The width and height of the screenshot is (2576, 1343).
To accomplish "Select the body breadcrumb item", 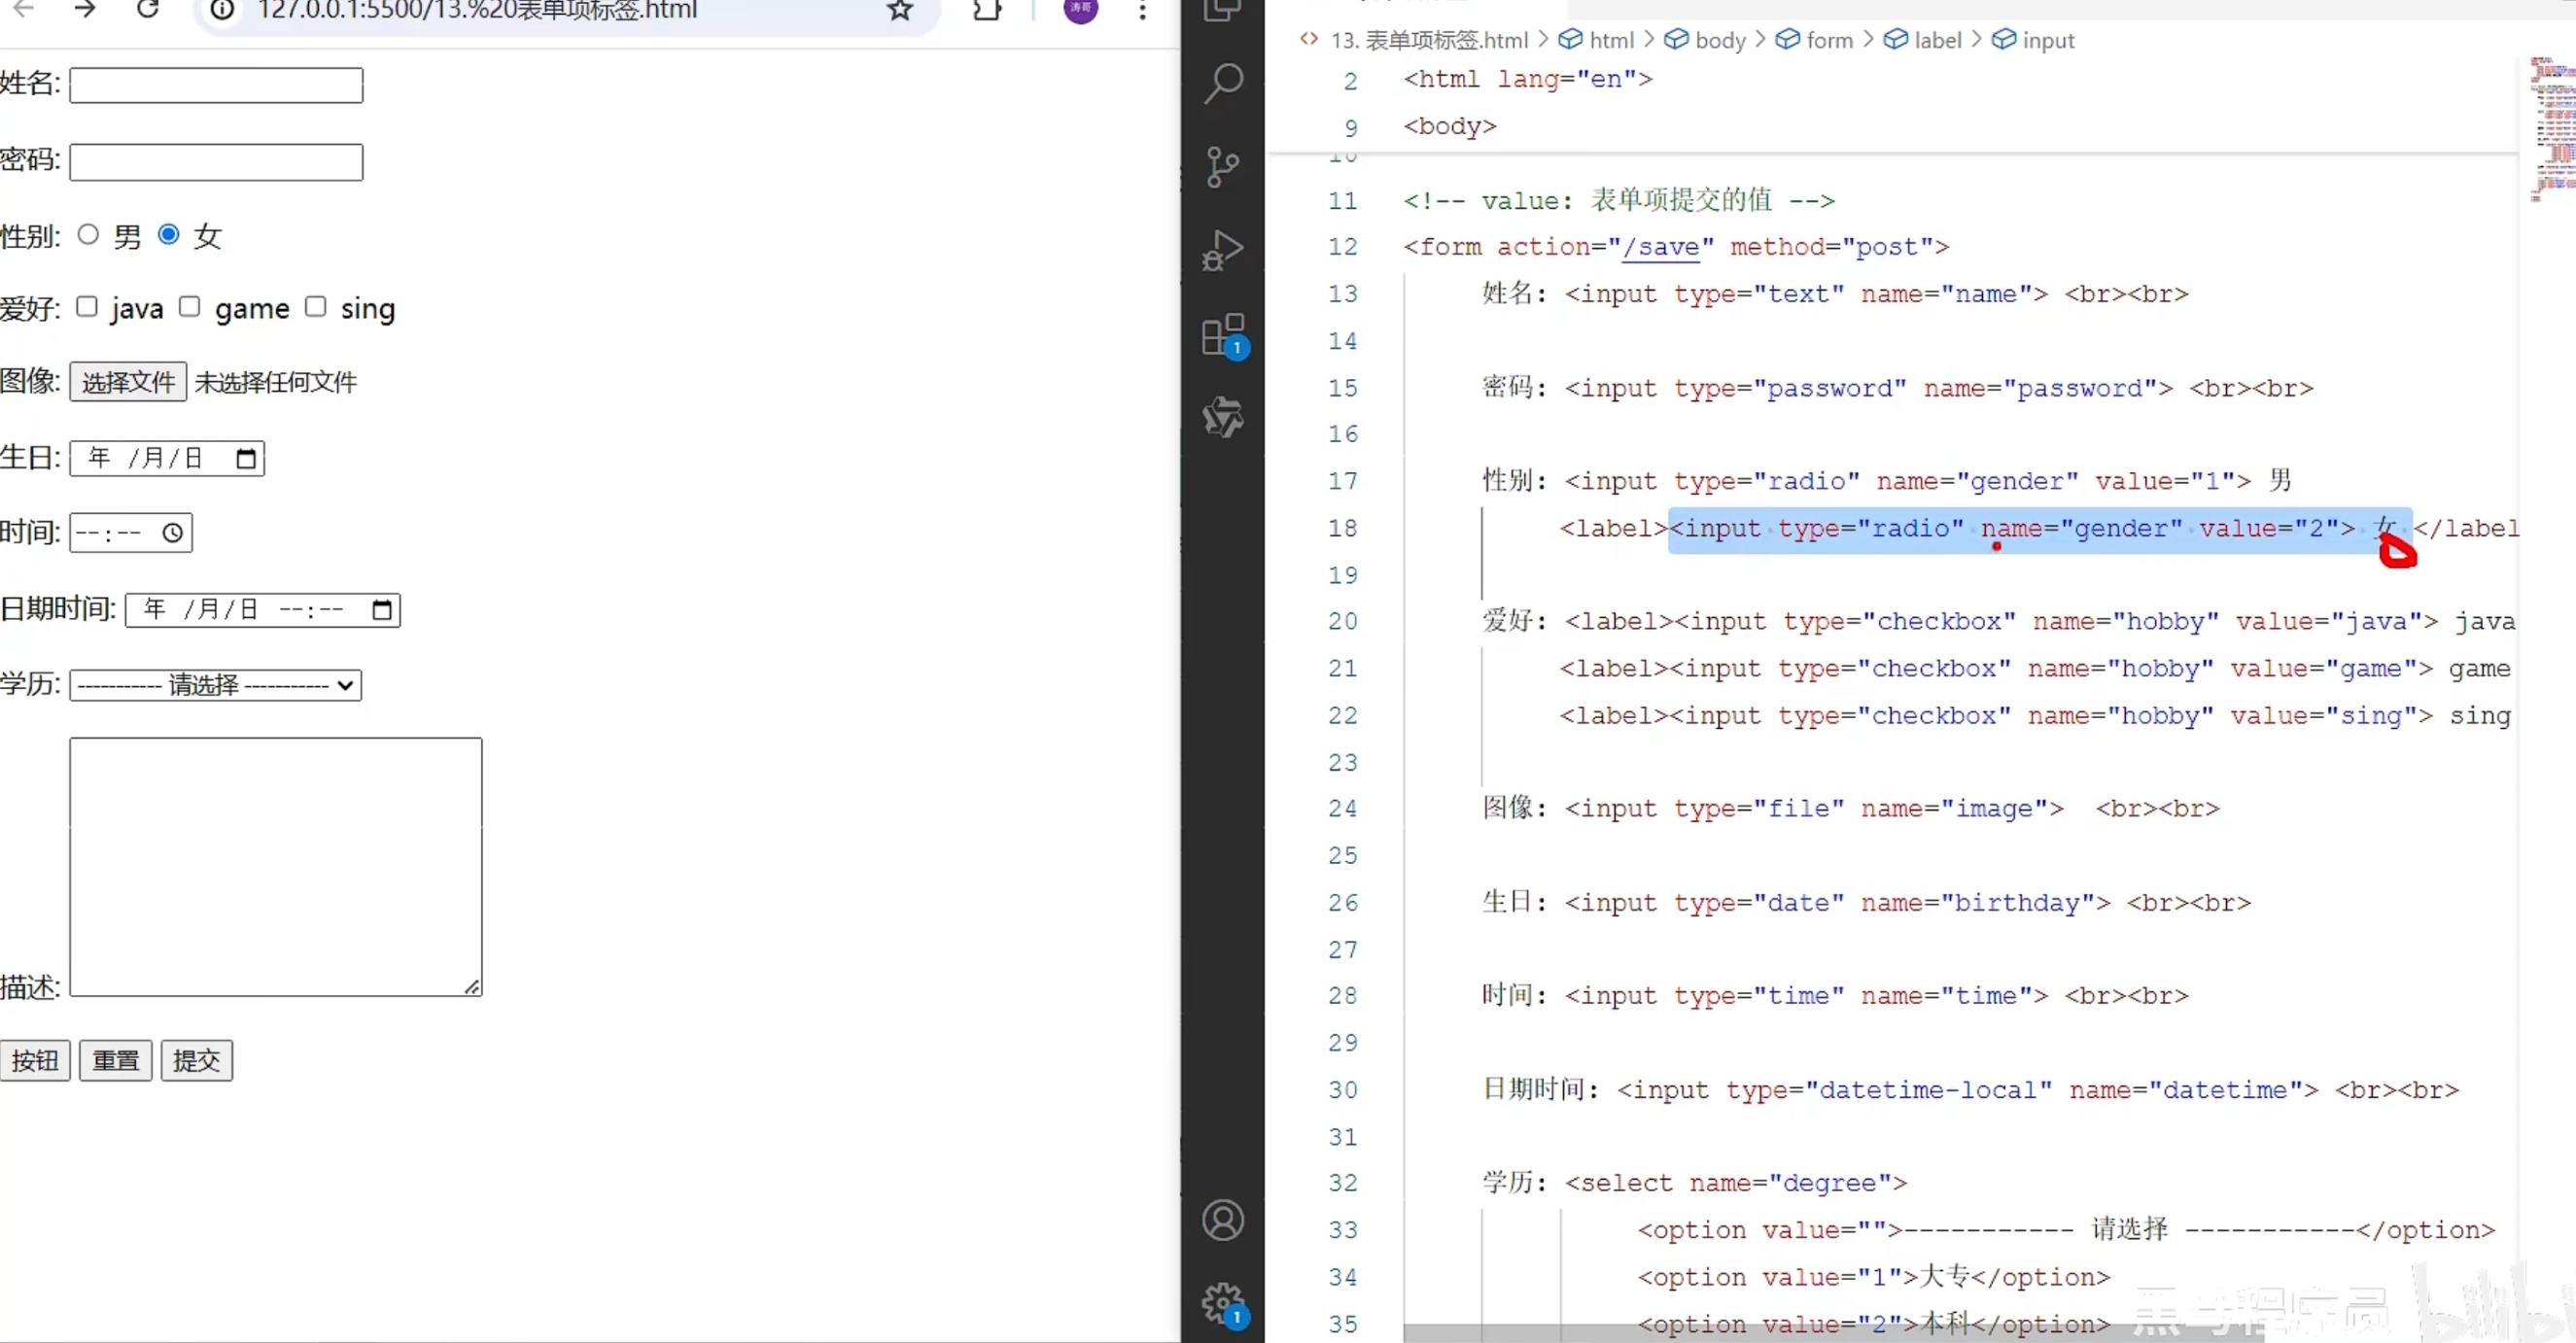I will pyautogui.click(x=1719, y=40).
